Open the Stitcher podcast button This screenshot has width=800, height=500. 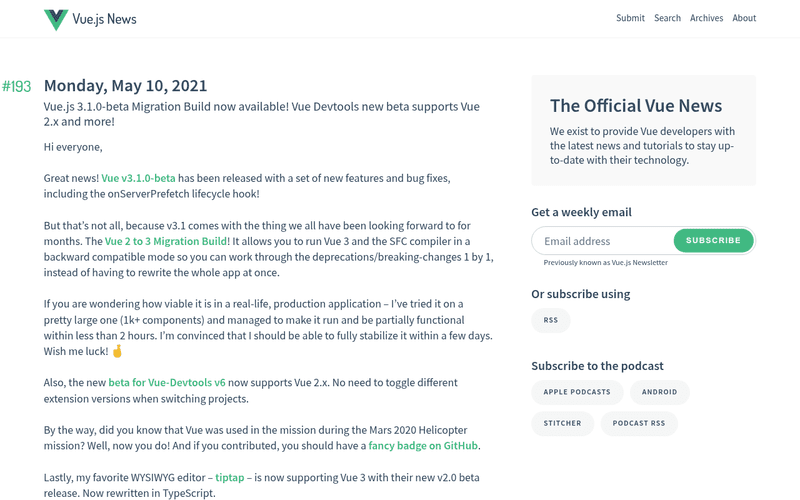click(x=562, y=423)
